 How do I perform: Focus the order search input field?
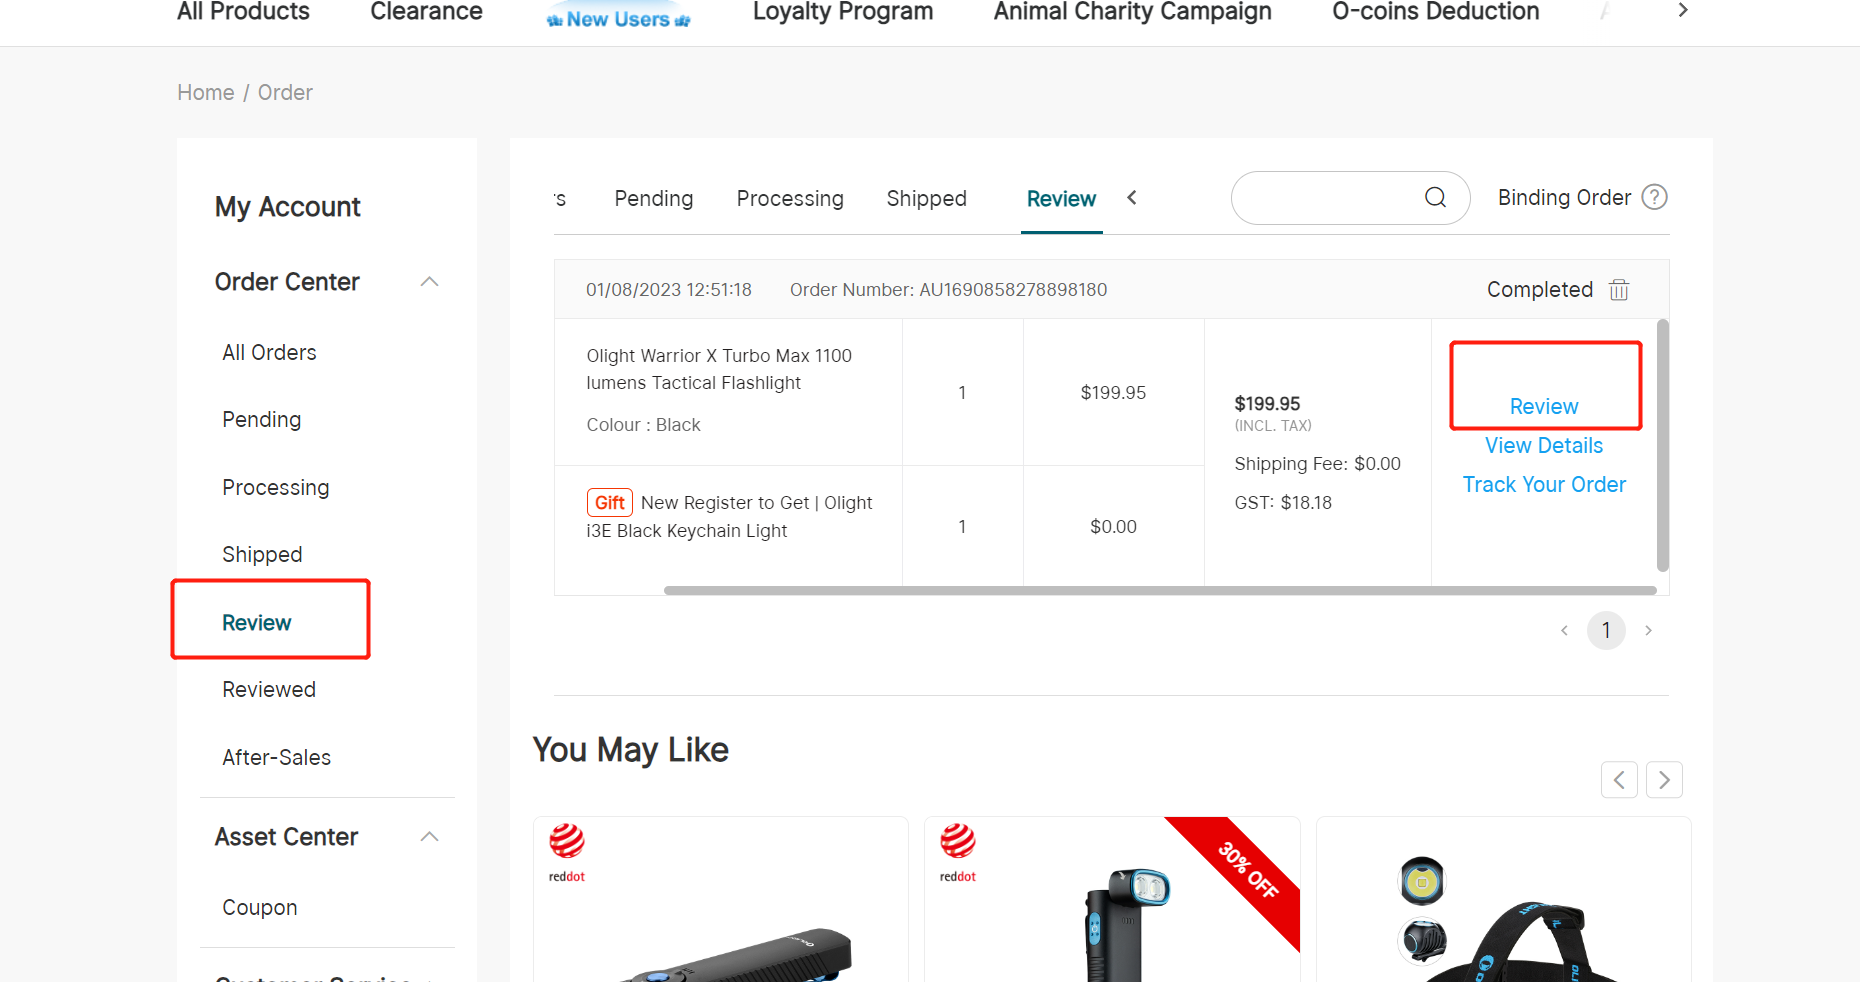click(1325, 198)
